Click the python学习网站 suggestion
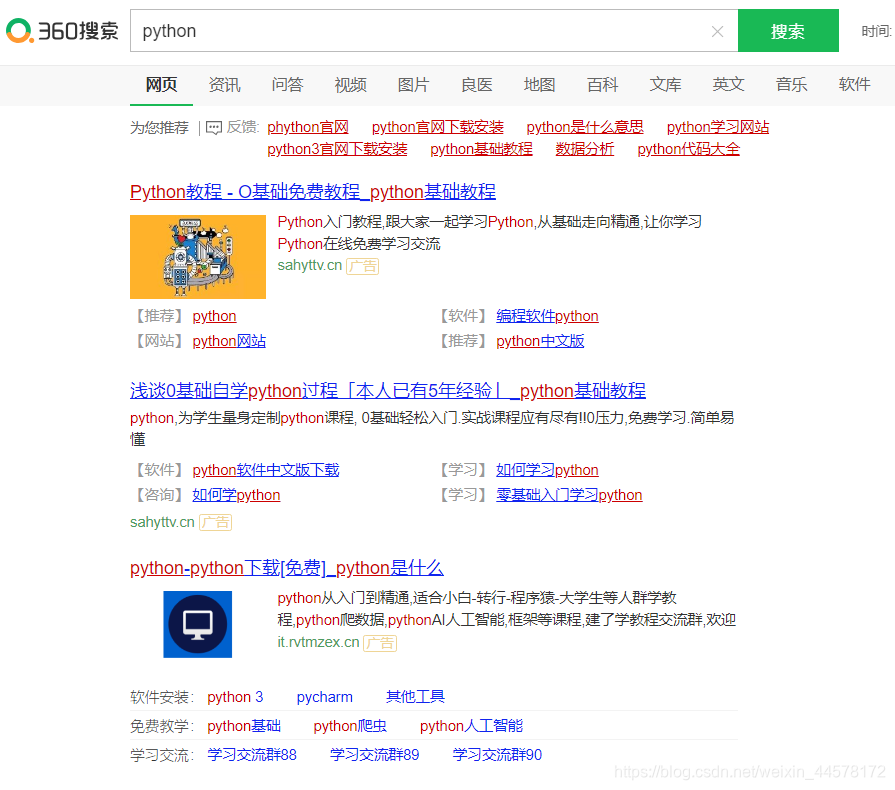The width and height of the screenshot is (895, 790). 718,127
